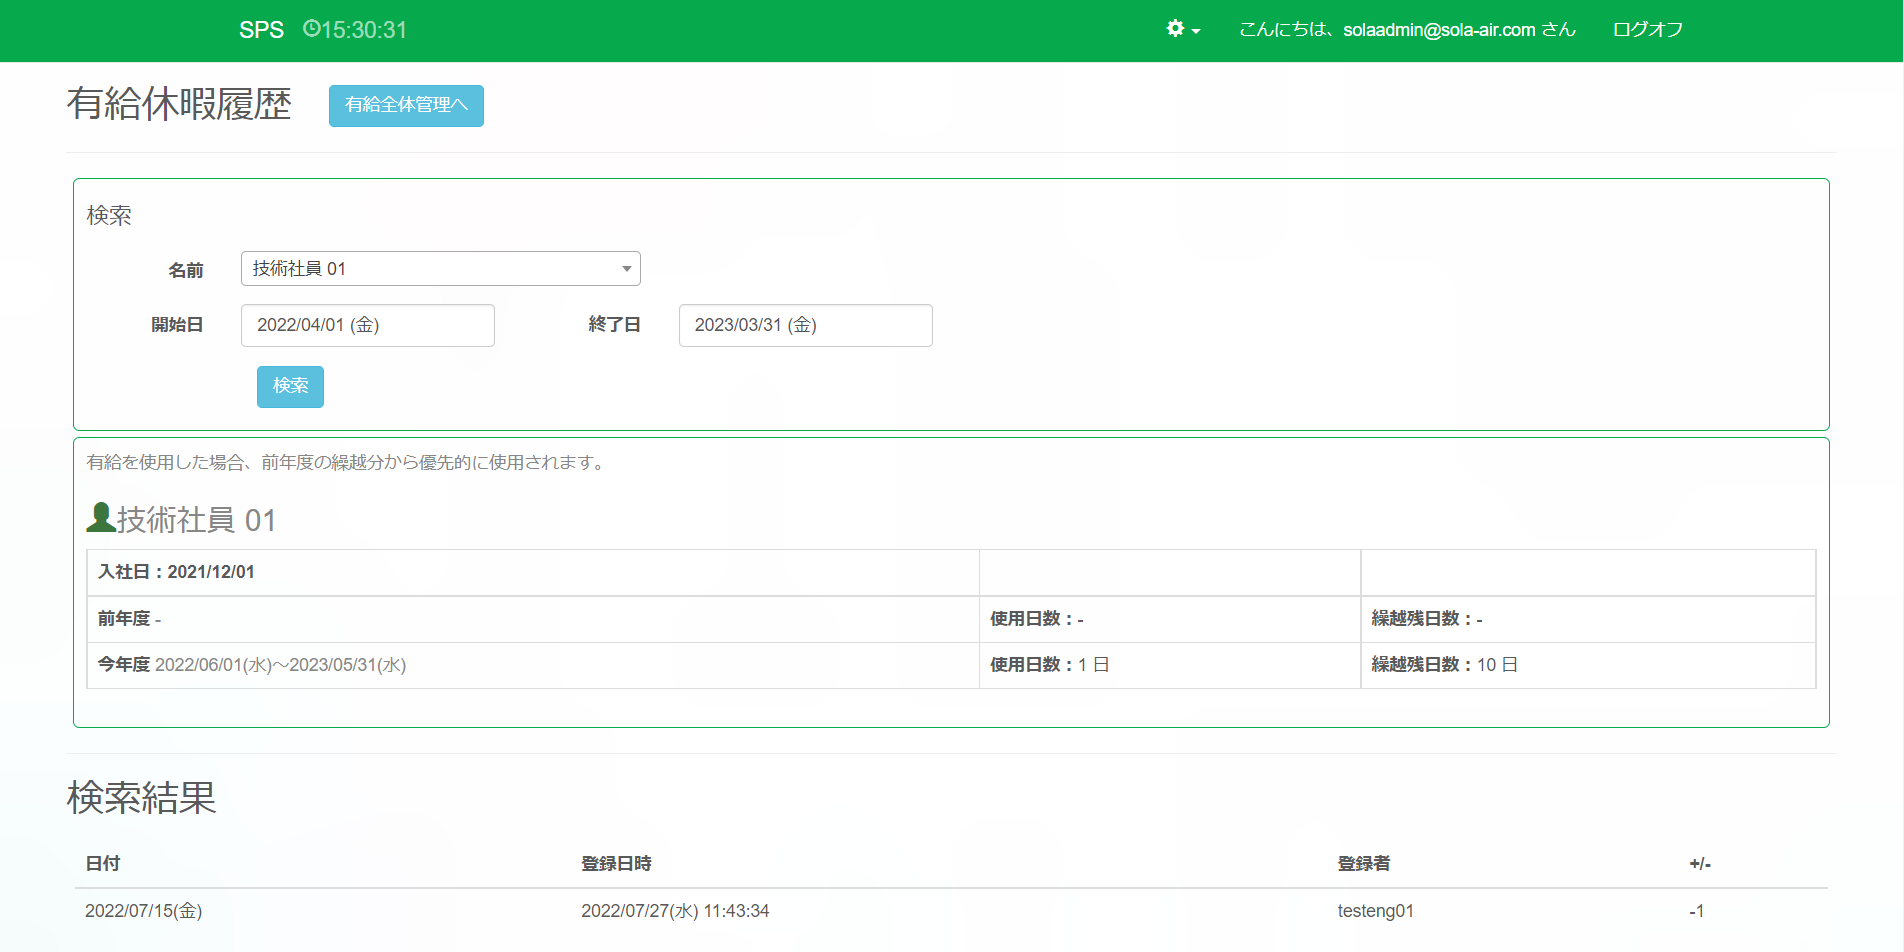
Task: Click the user silhouette icon beside 技術社員 01
Action: 100,518
